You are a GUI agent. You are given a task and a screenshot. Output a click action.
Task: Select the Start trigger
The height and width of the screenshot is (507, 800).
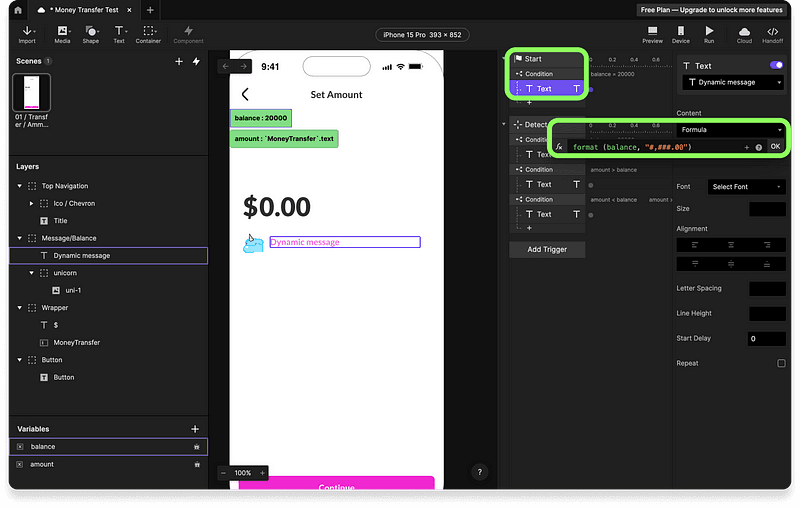point(548,59)
